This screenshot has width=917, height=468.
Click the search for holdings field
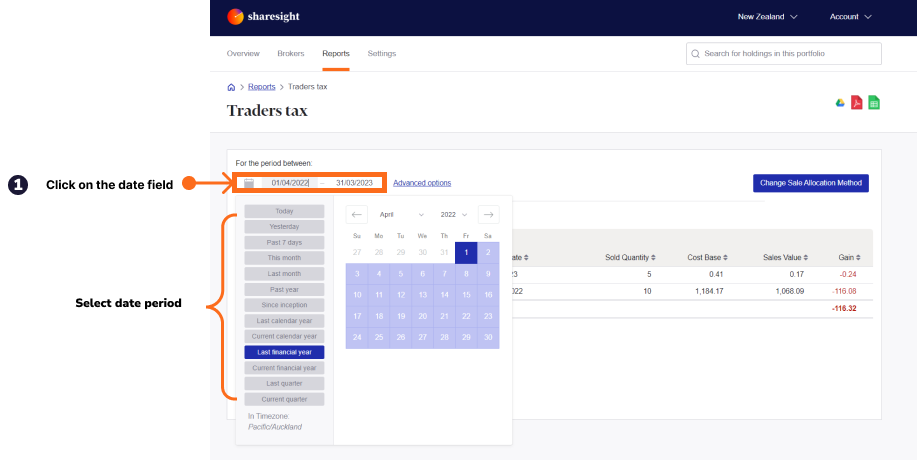[784, 54]
